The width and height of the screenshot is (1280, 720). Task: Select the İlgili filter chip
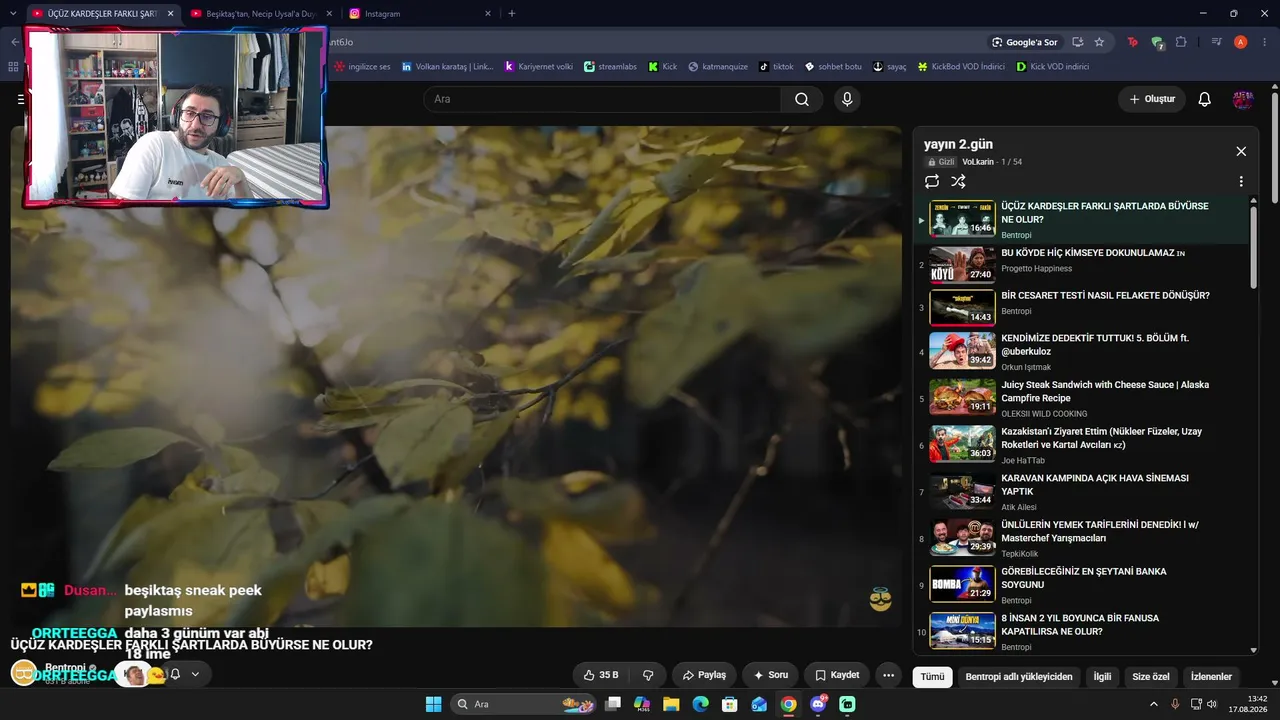(x=1102, y=677)
